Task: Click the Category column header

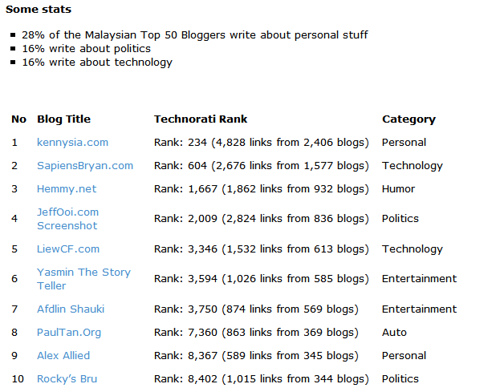Action: [x=409, y=120]
